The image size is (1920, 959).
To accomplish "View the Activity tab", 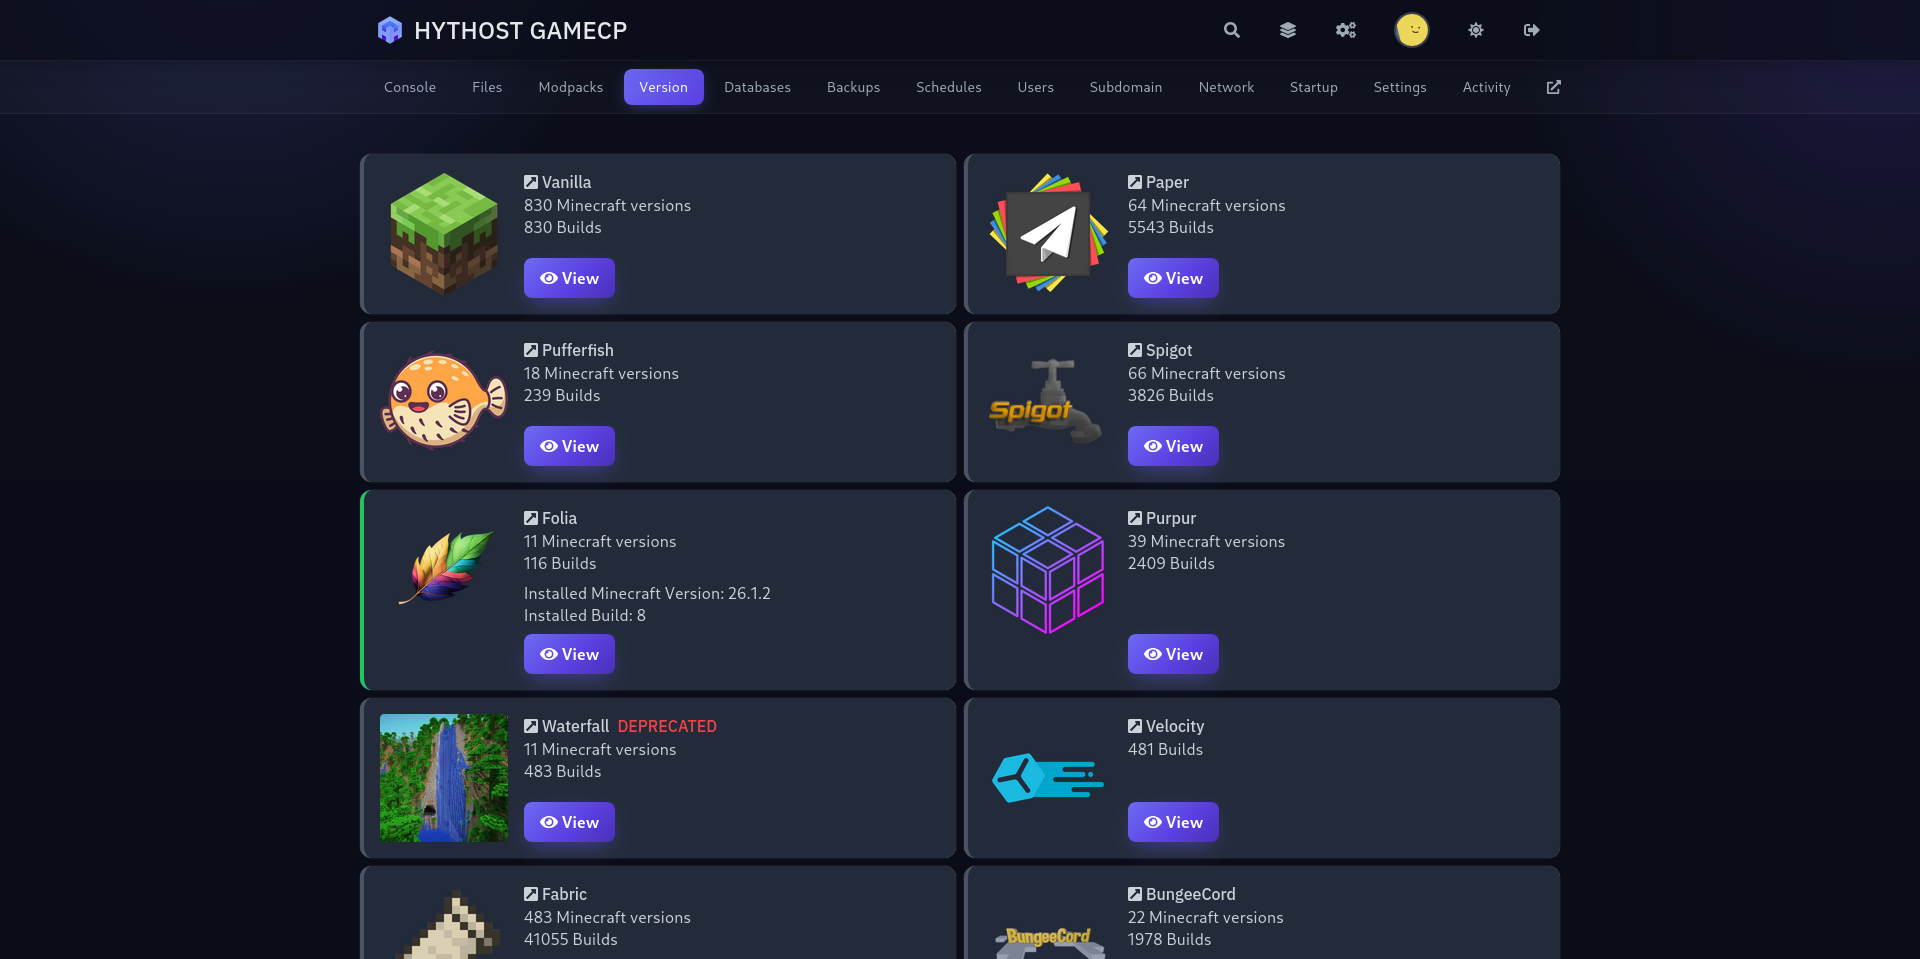I will [1487, 87].
